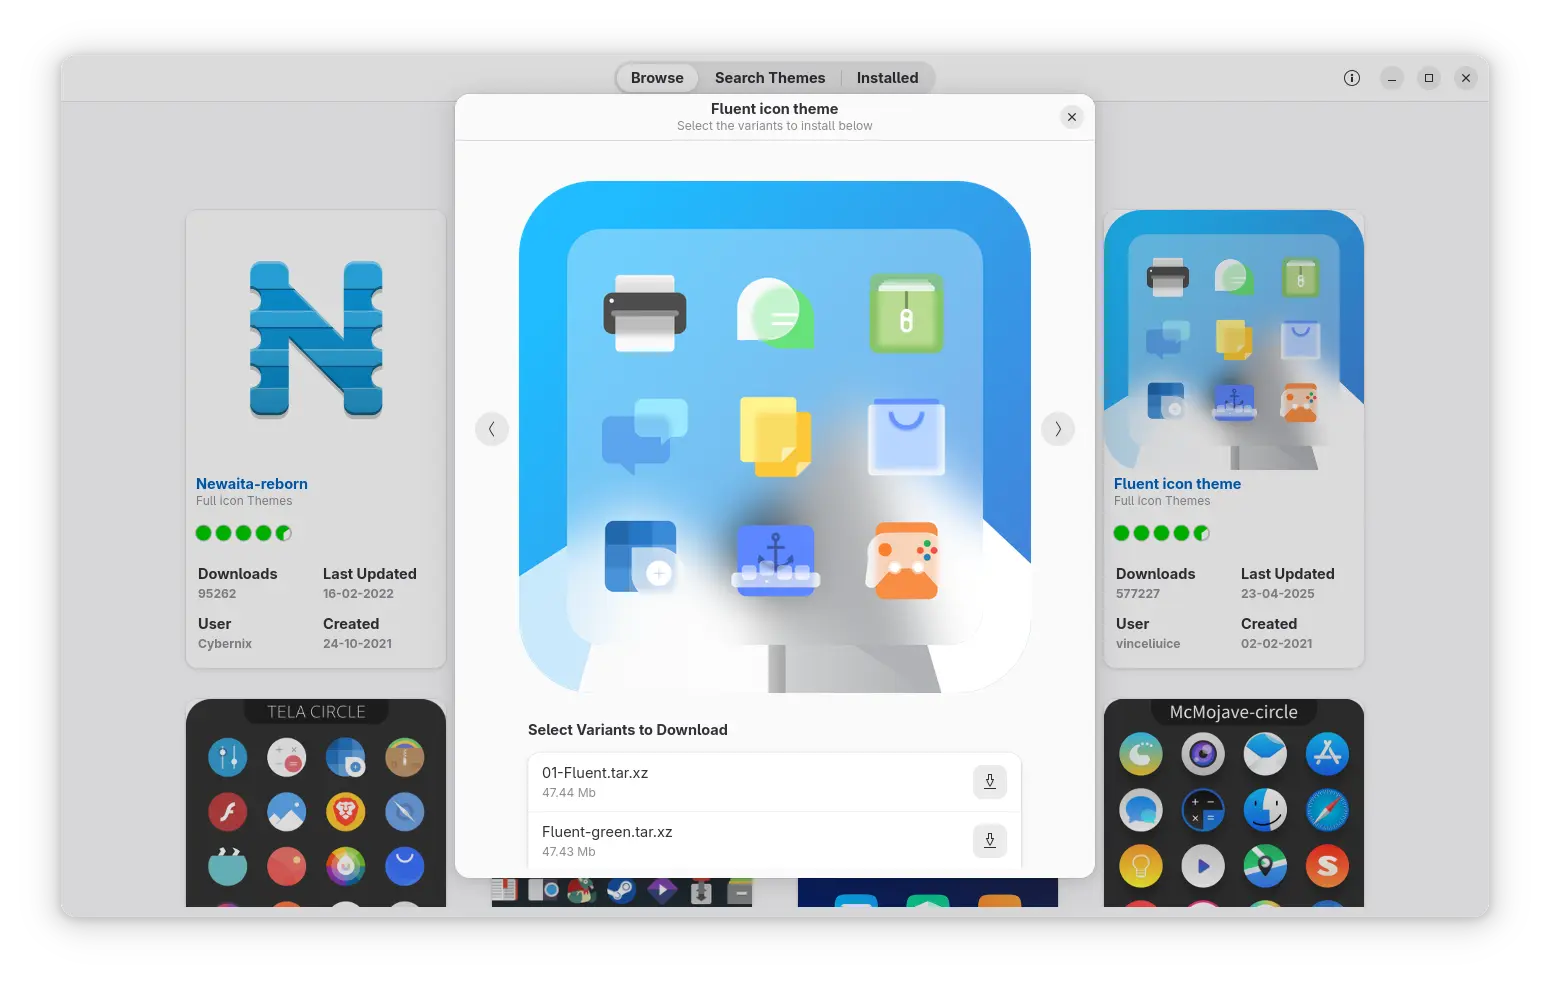Click the orange game controller icon in preview
The width and height of the screenshot is (1550, 984).
[x=903, y=561]
